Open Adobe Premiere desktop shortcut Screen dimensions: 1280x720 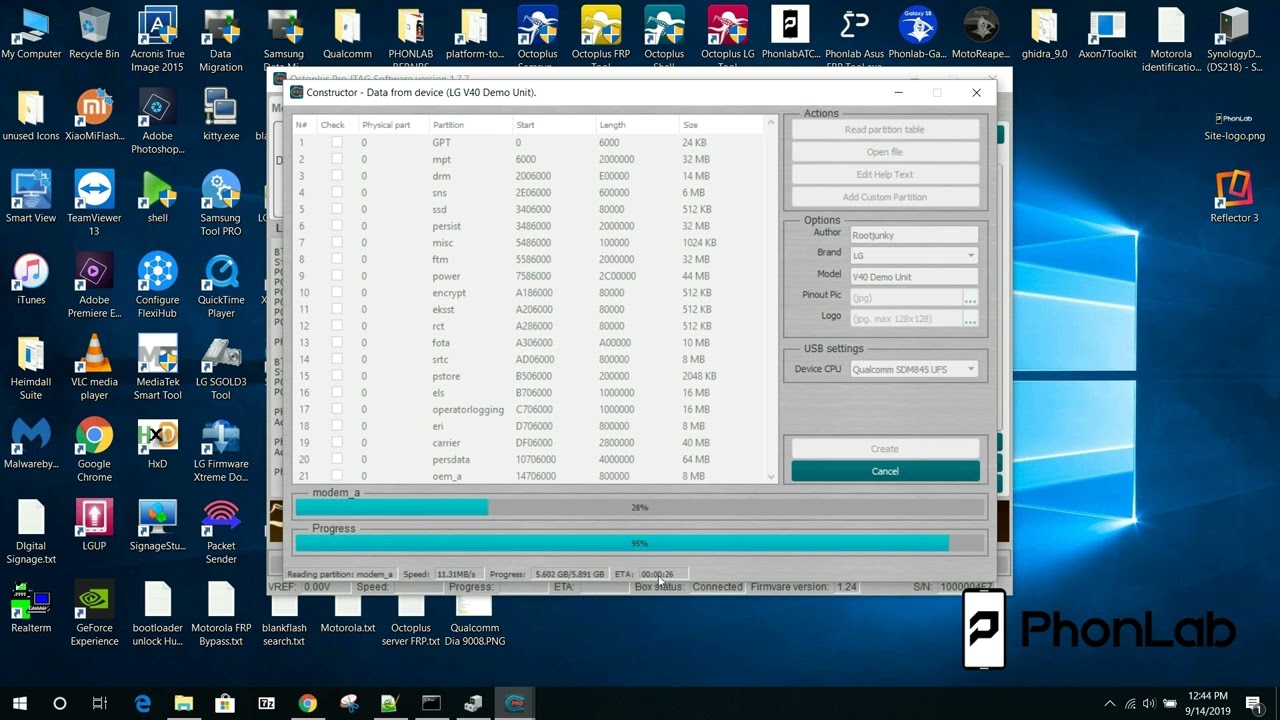pyautogui.click(x=94, y=286)
